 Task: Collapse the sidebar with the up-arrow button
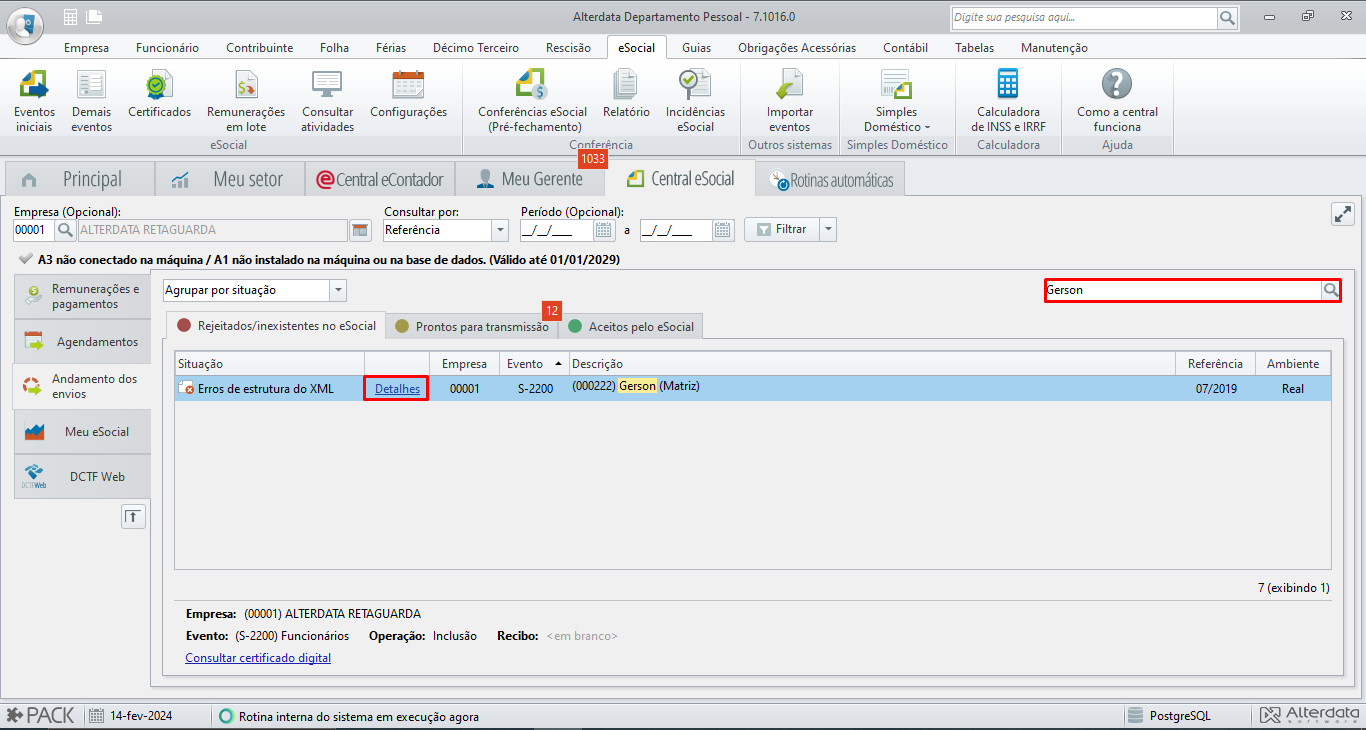point(133,516)
